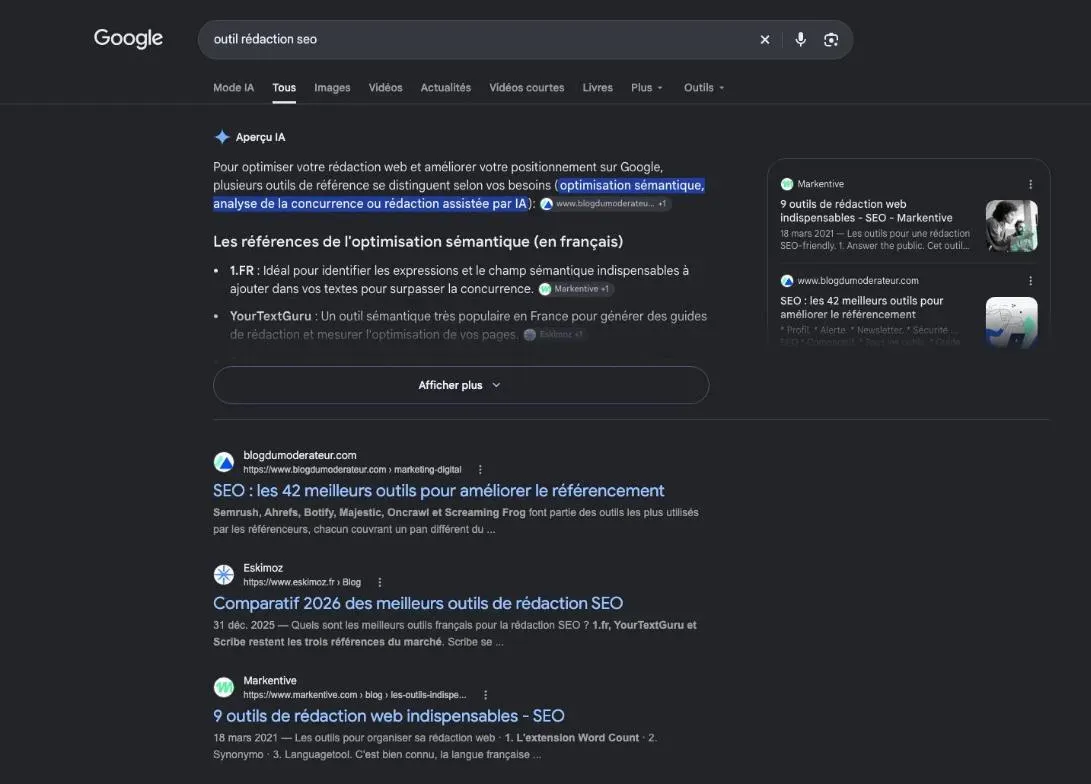
Task: Click the highlighted optimisation sémantique text
Action: point(632,185)
